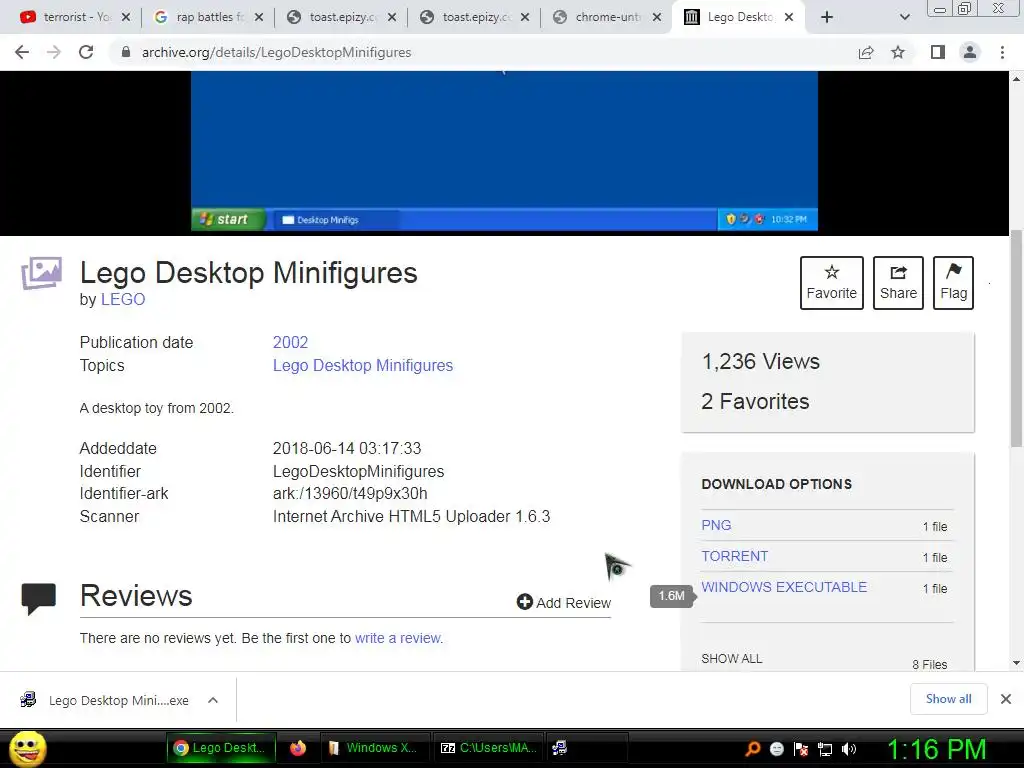Open the Chrome three-dot menu
The image size is (1024, 768).
pyautogui.click(x=1002, y=52)
